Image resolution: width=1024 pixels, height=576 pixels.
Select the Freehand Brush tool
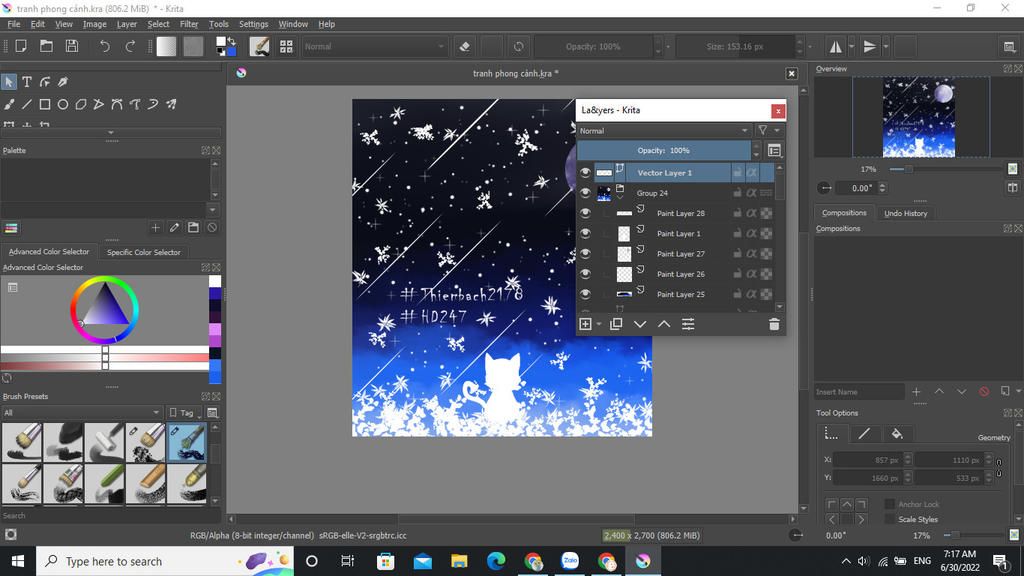tap(8, 104)
